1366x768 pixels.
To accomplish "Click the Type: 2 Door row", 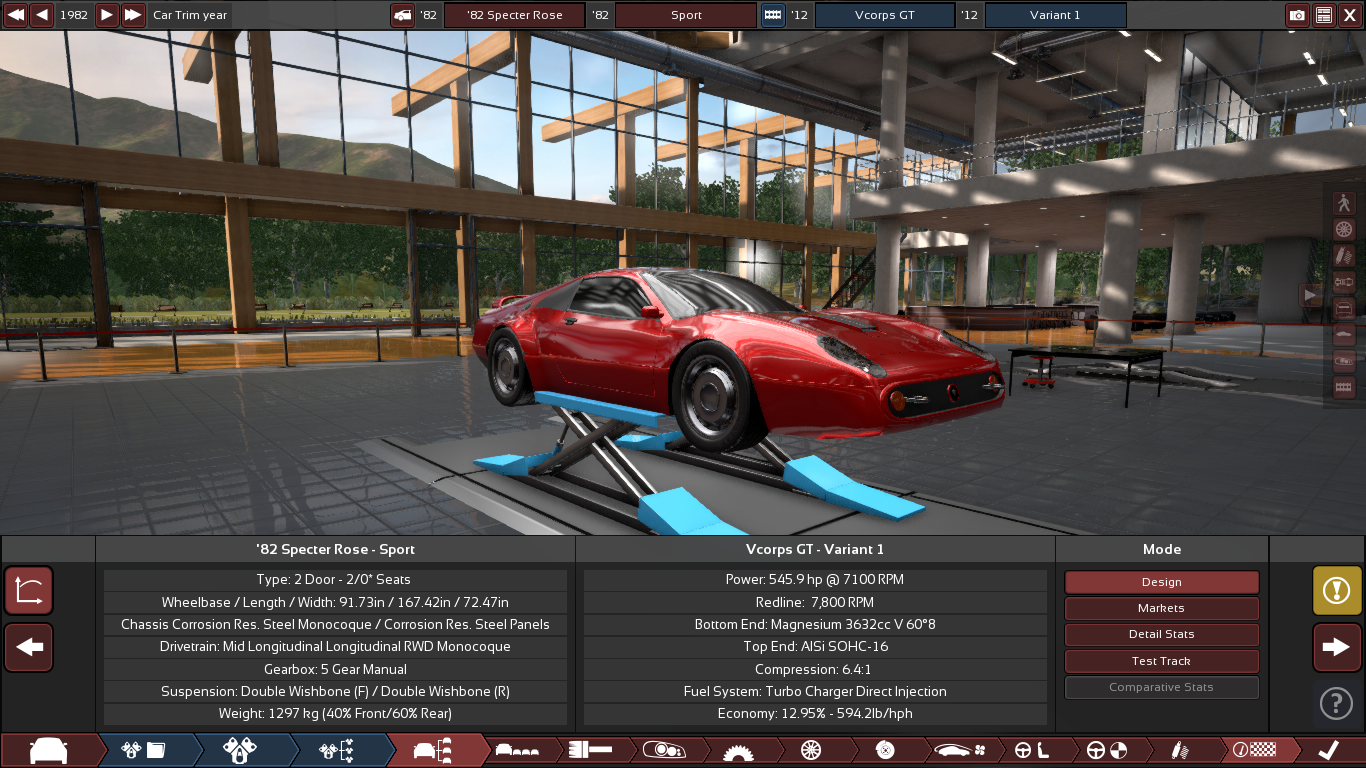I will [335, 579].
